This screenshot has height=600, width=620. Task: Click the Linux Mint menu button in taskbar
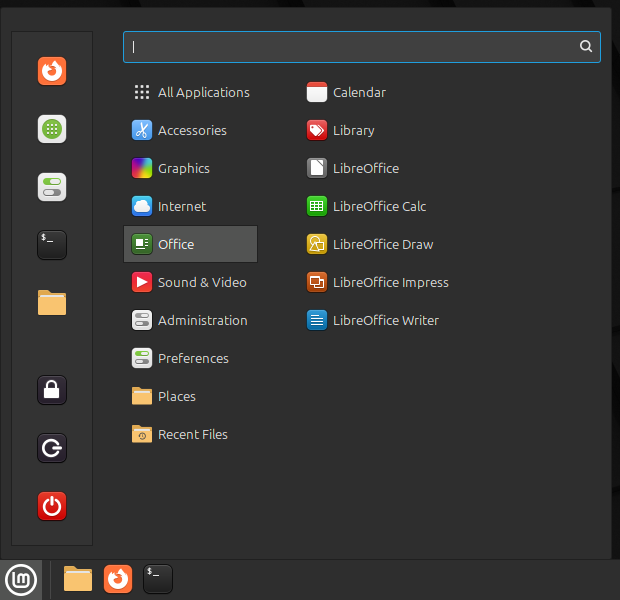tap(21, 580)
